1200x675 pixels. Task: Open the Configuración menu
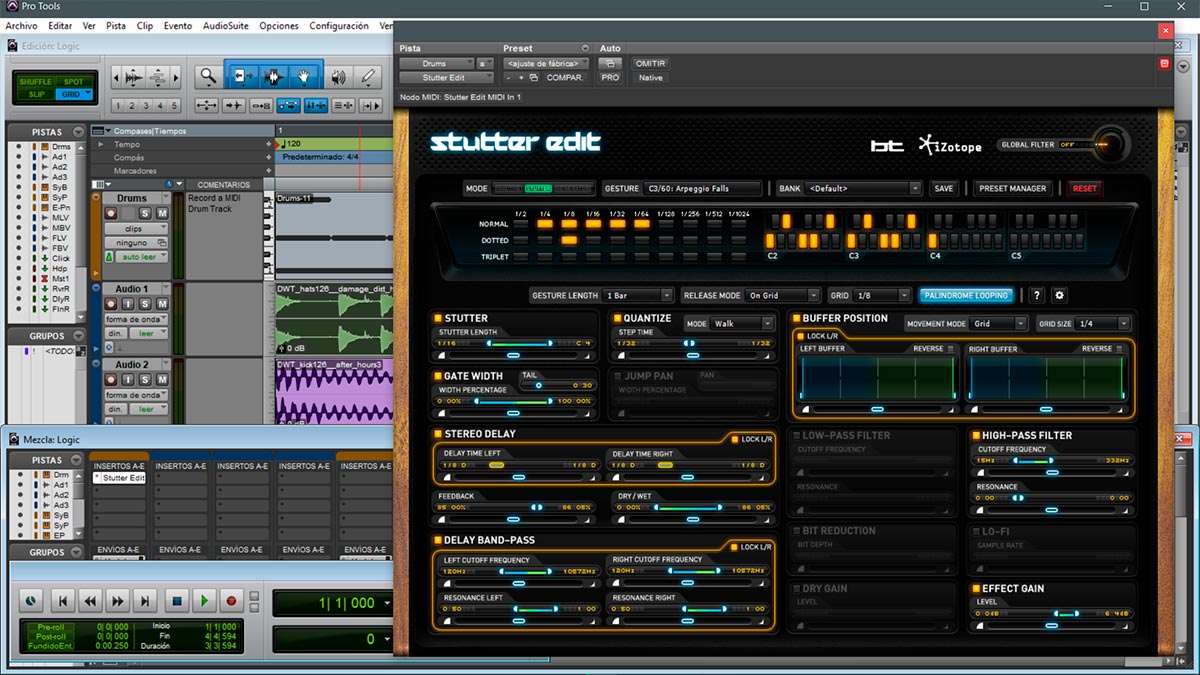tap(339, 26)
